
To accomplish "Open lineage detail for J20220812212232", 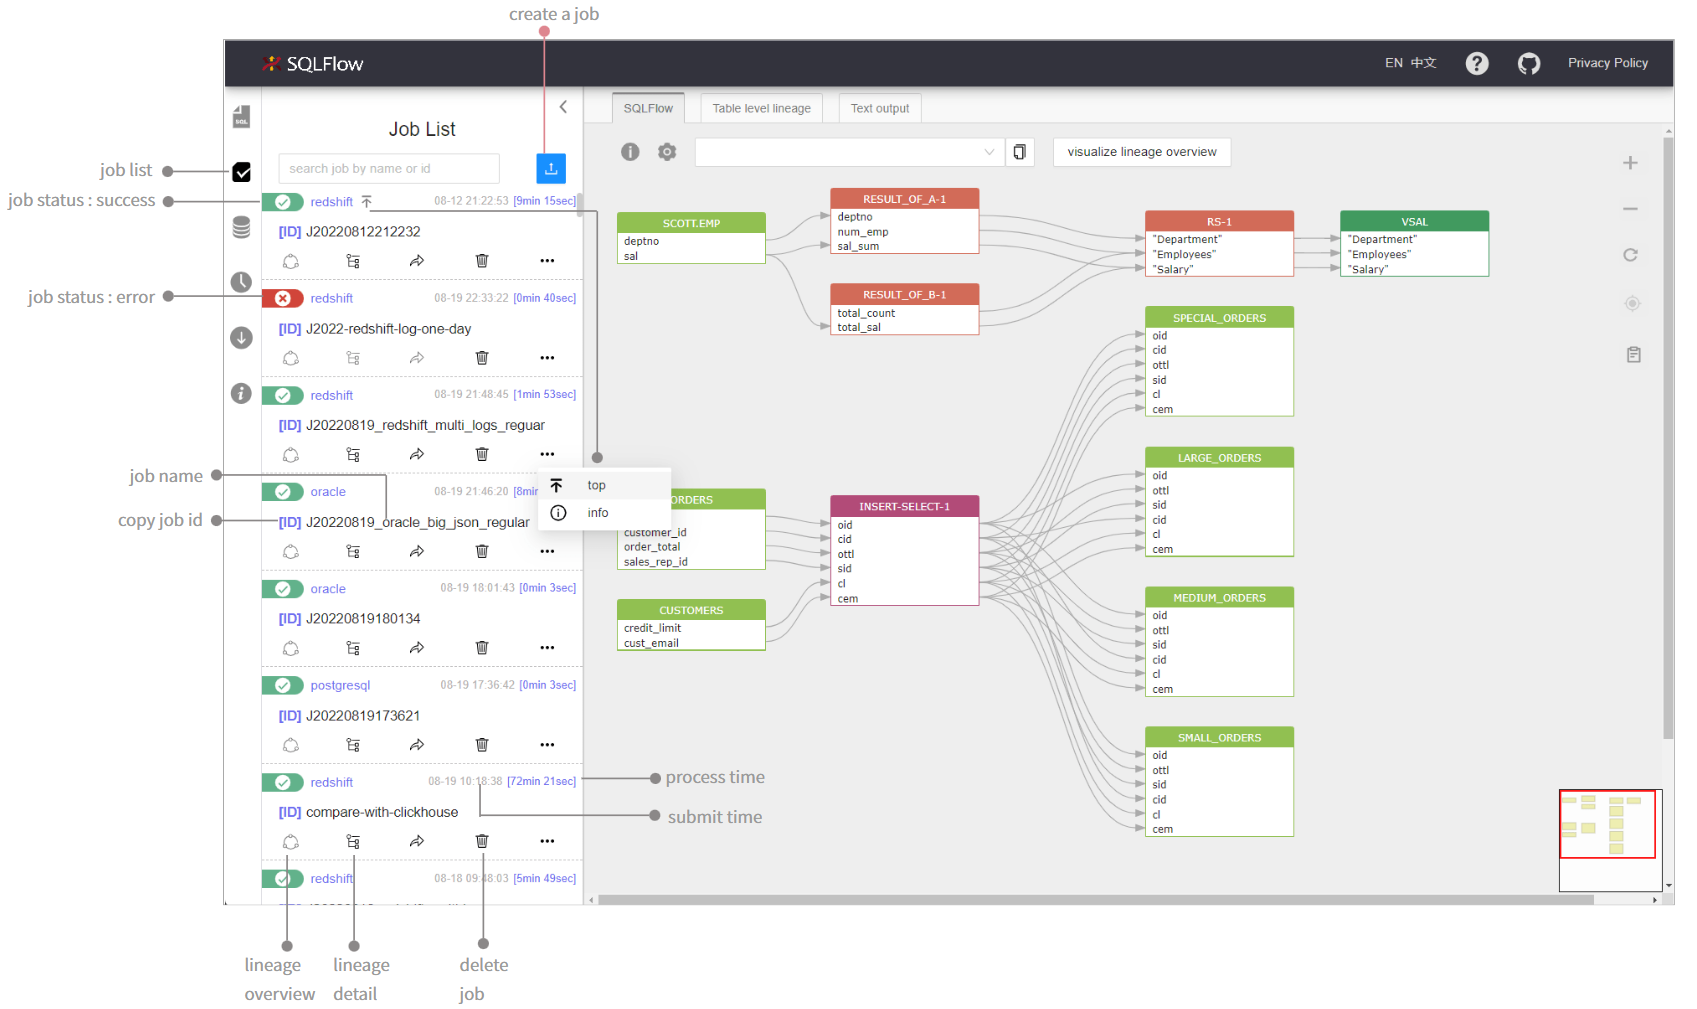I will tap(353, 261).
